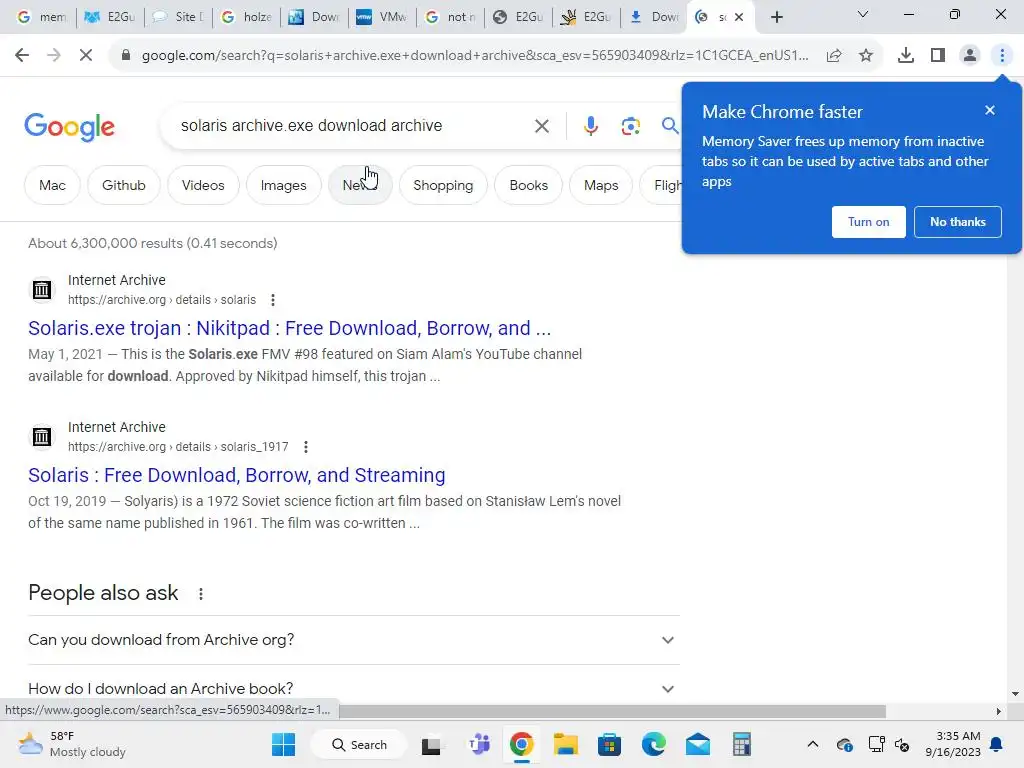Viewport: 1024px width, 768px height.
Task: Click the Google logo
Action: [69, 127]
